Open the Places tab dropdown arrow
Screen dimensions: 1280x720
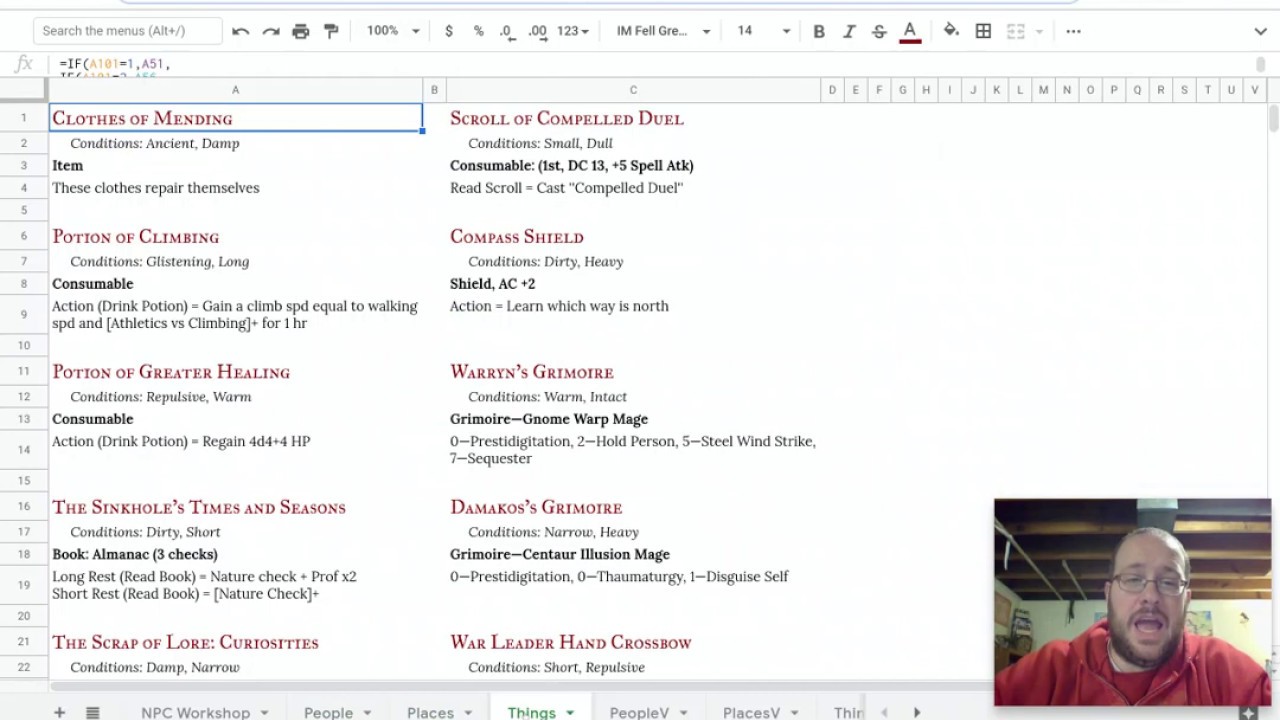pos(468,713)
